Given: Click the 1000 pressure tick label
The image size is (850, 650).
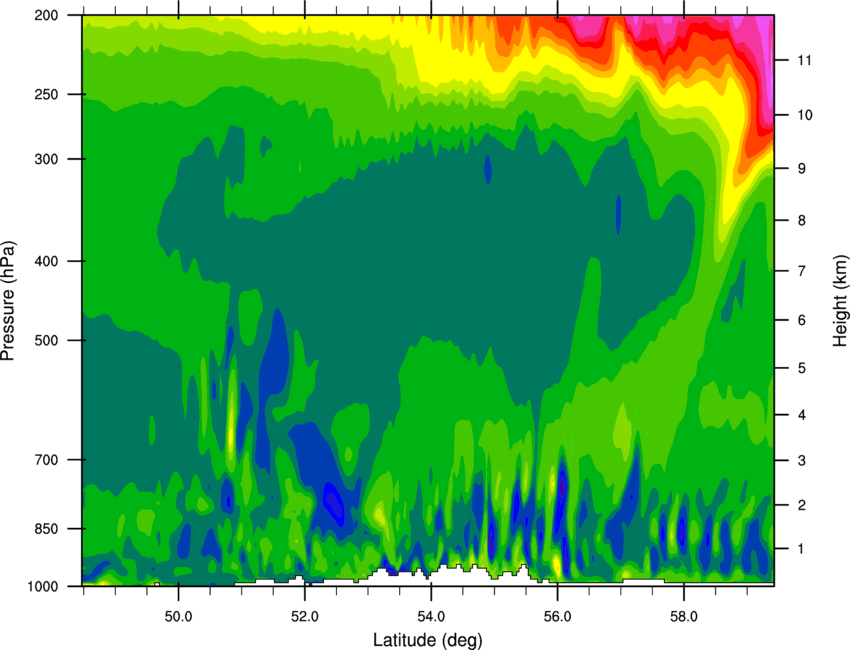Looking at the screenshot, I should [x=42, y=587].
